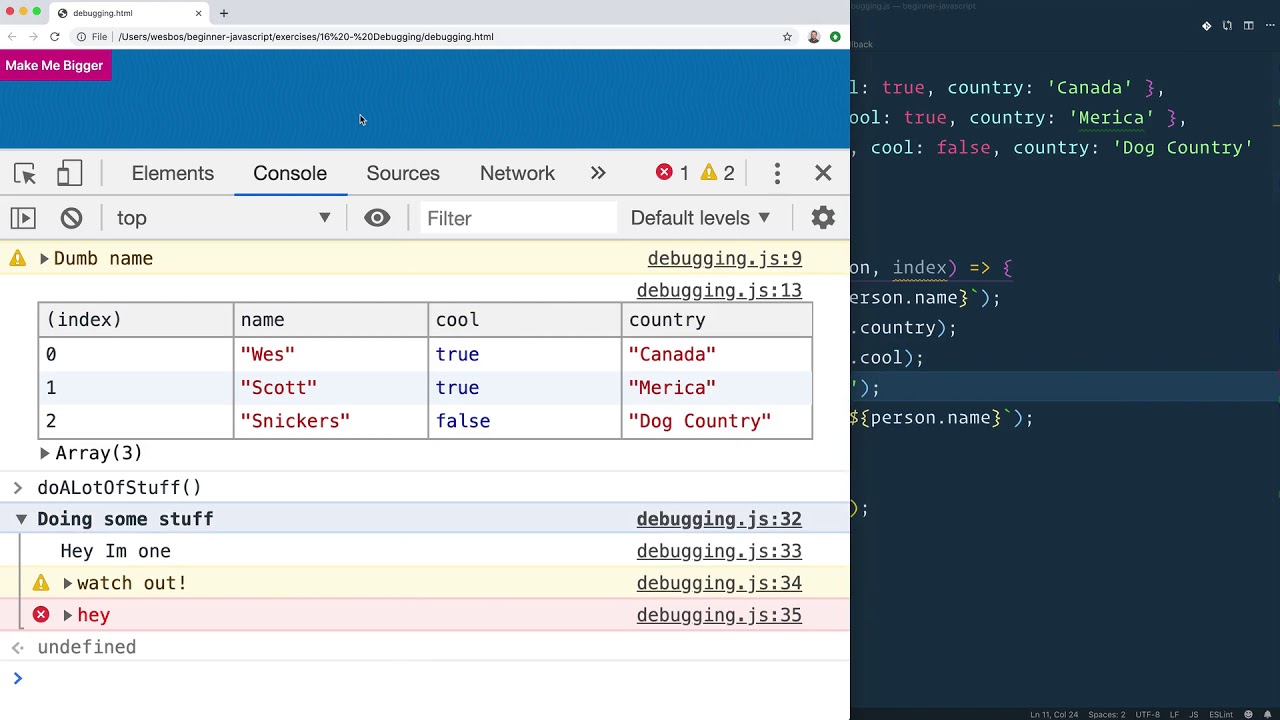Show more DevTools tabs chevron

click(598, 173)
